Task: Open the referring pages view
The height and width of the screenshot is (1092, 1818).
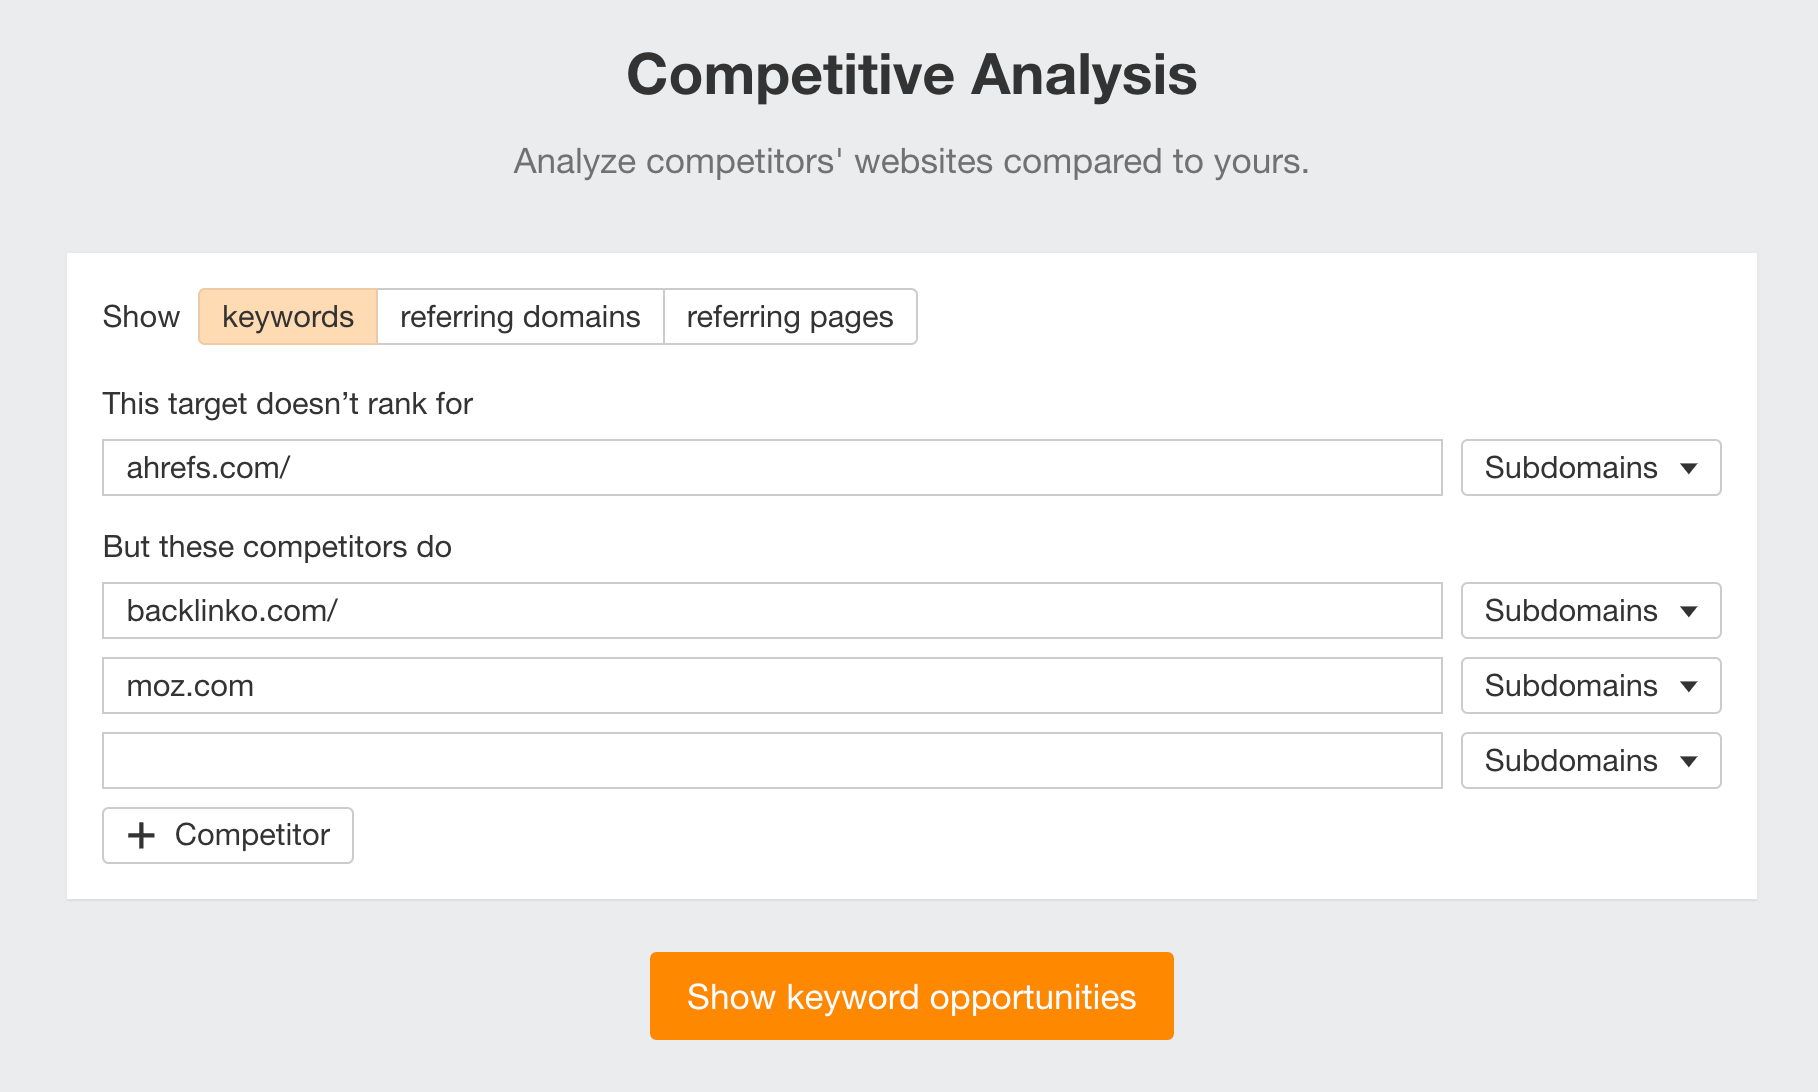Action: point(789,316)
